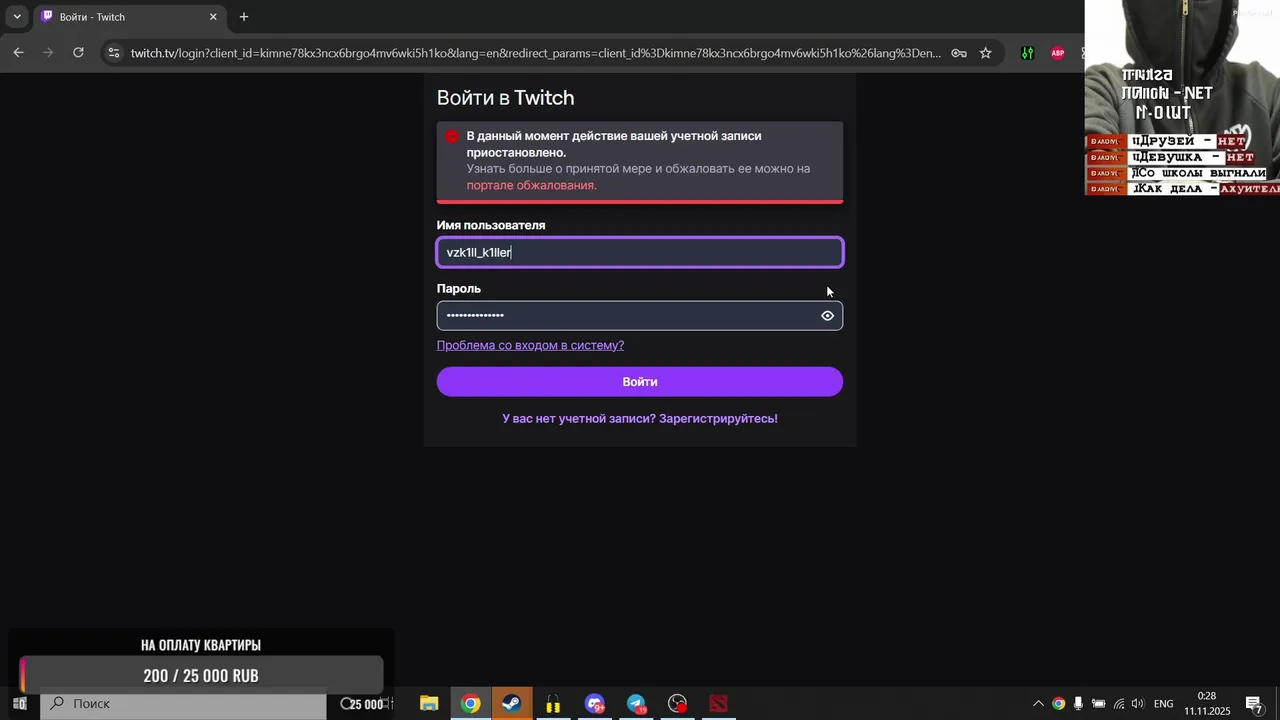
Task: Open the purple round app with notification badge
Action: tap(595, 704)
